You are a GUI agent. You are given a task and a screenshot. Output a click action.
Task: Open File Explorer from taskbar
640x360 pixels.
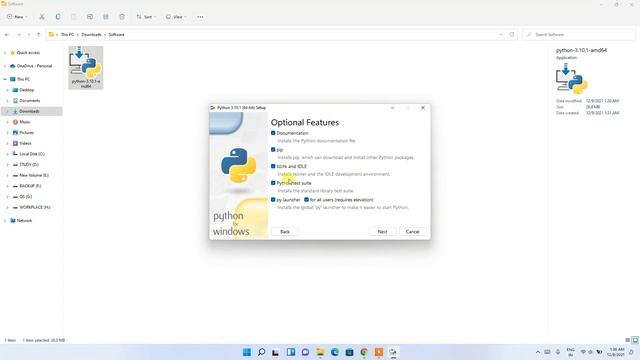click(320, 352)
